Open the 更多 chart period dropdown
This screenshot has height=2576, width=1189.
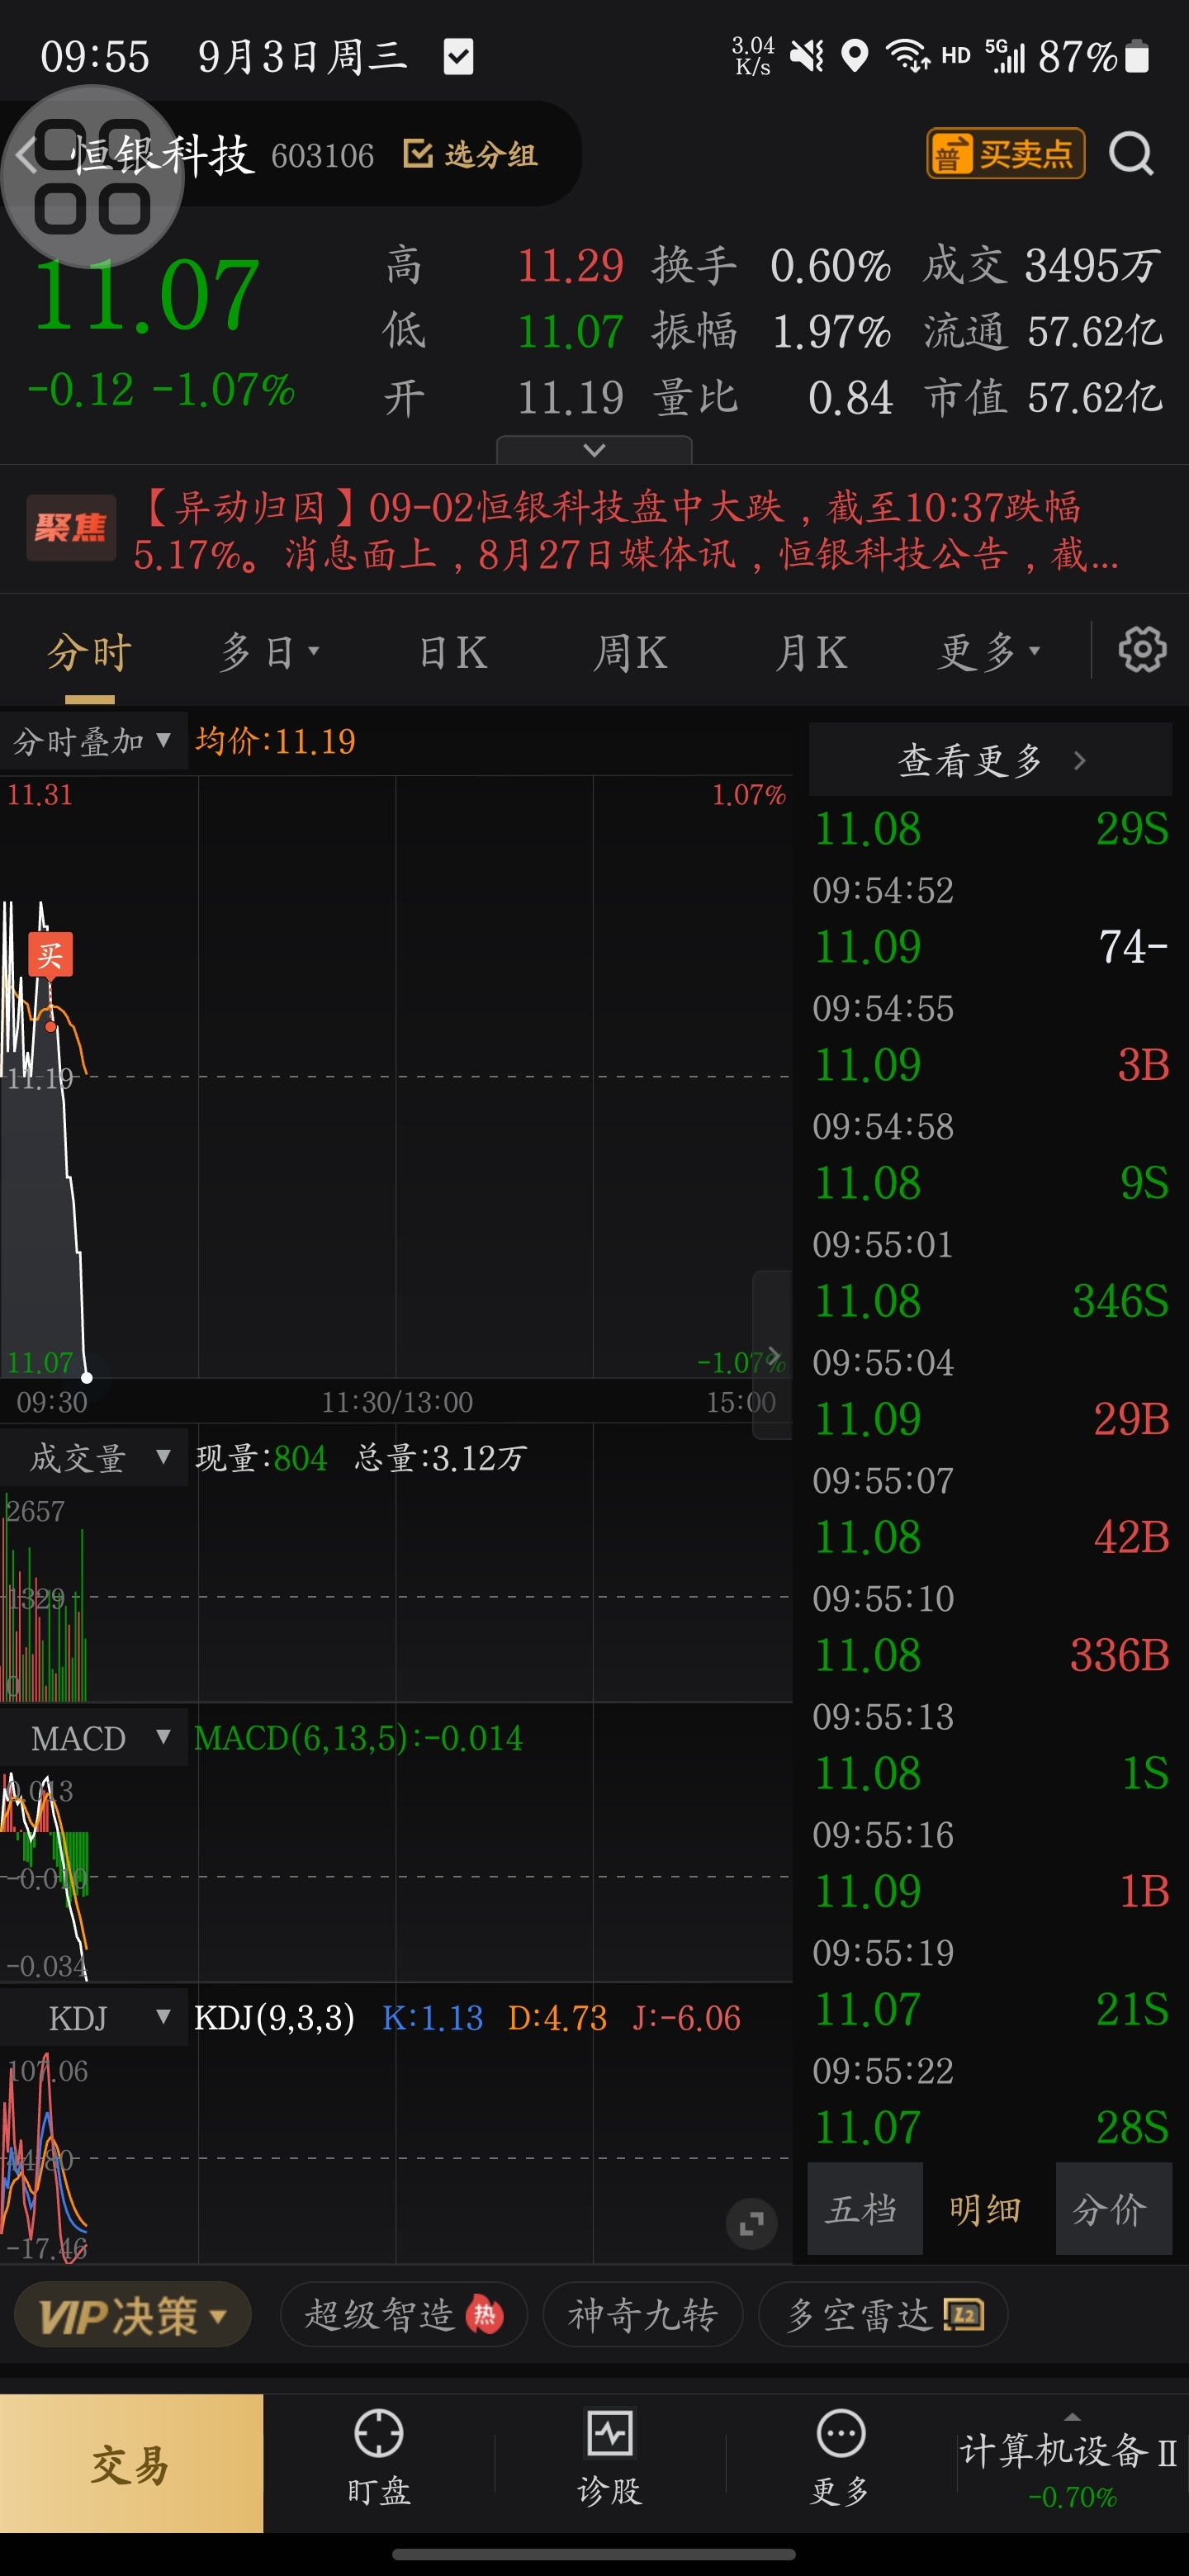tap(989, 652)
